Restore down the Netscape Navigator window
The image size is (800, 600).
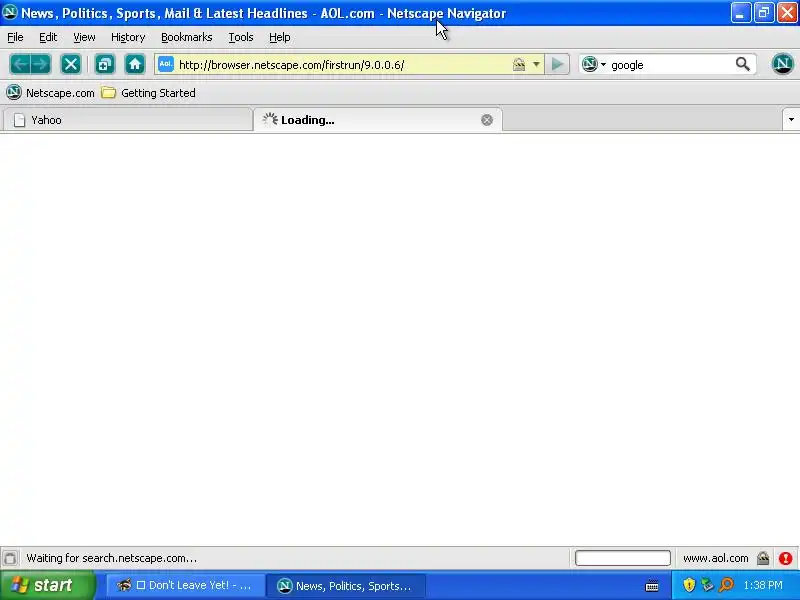coord(764,13)
